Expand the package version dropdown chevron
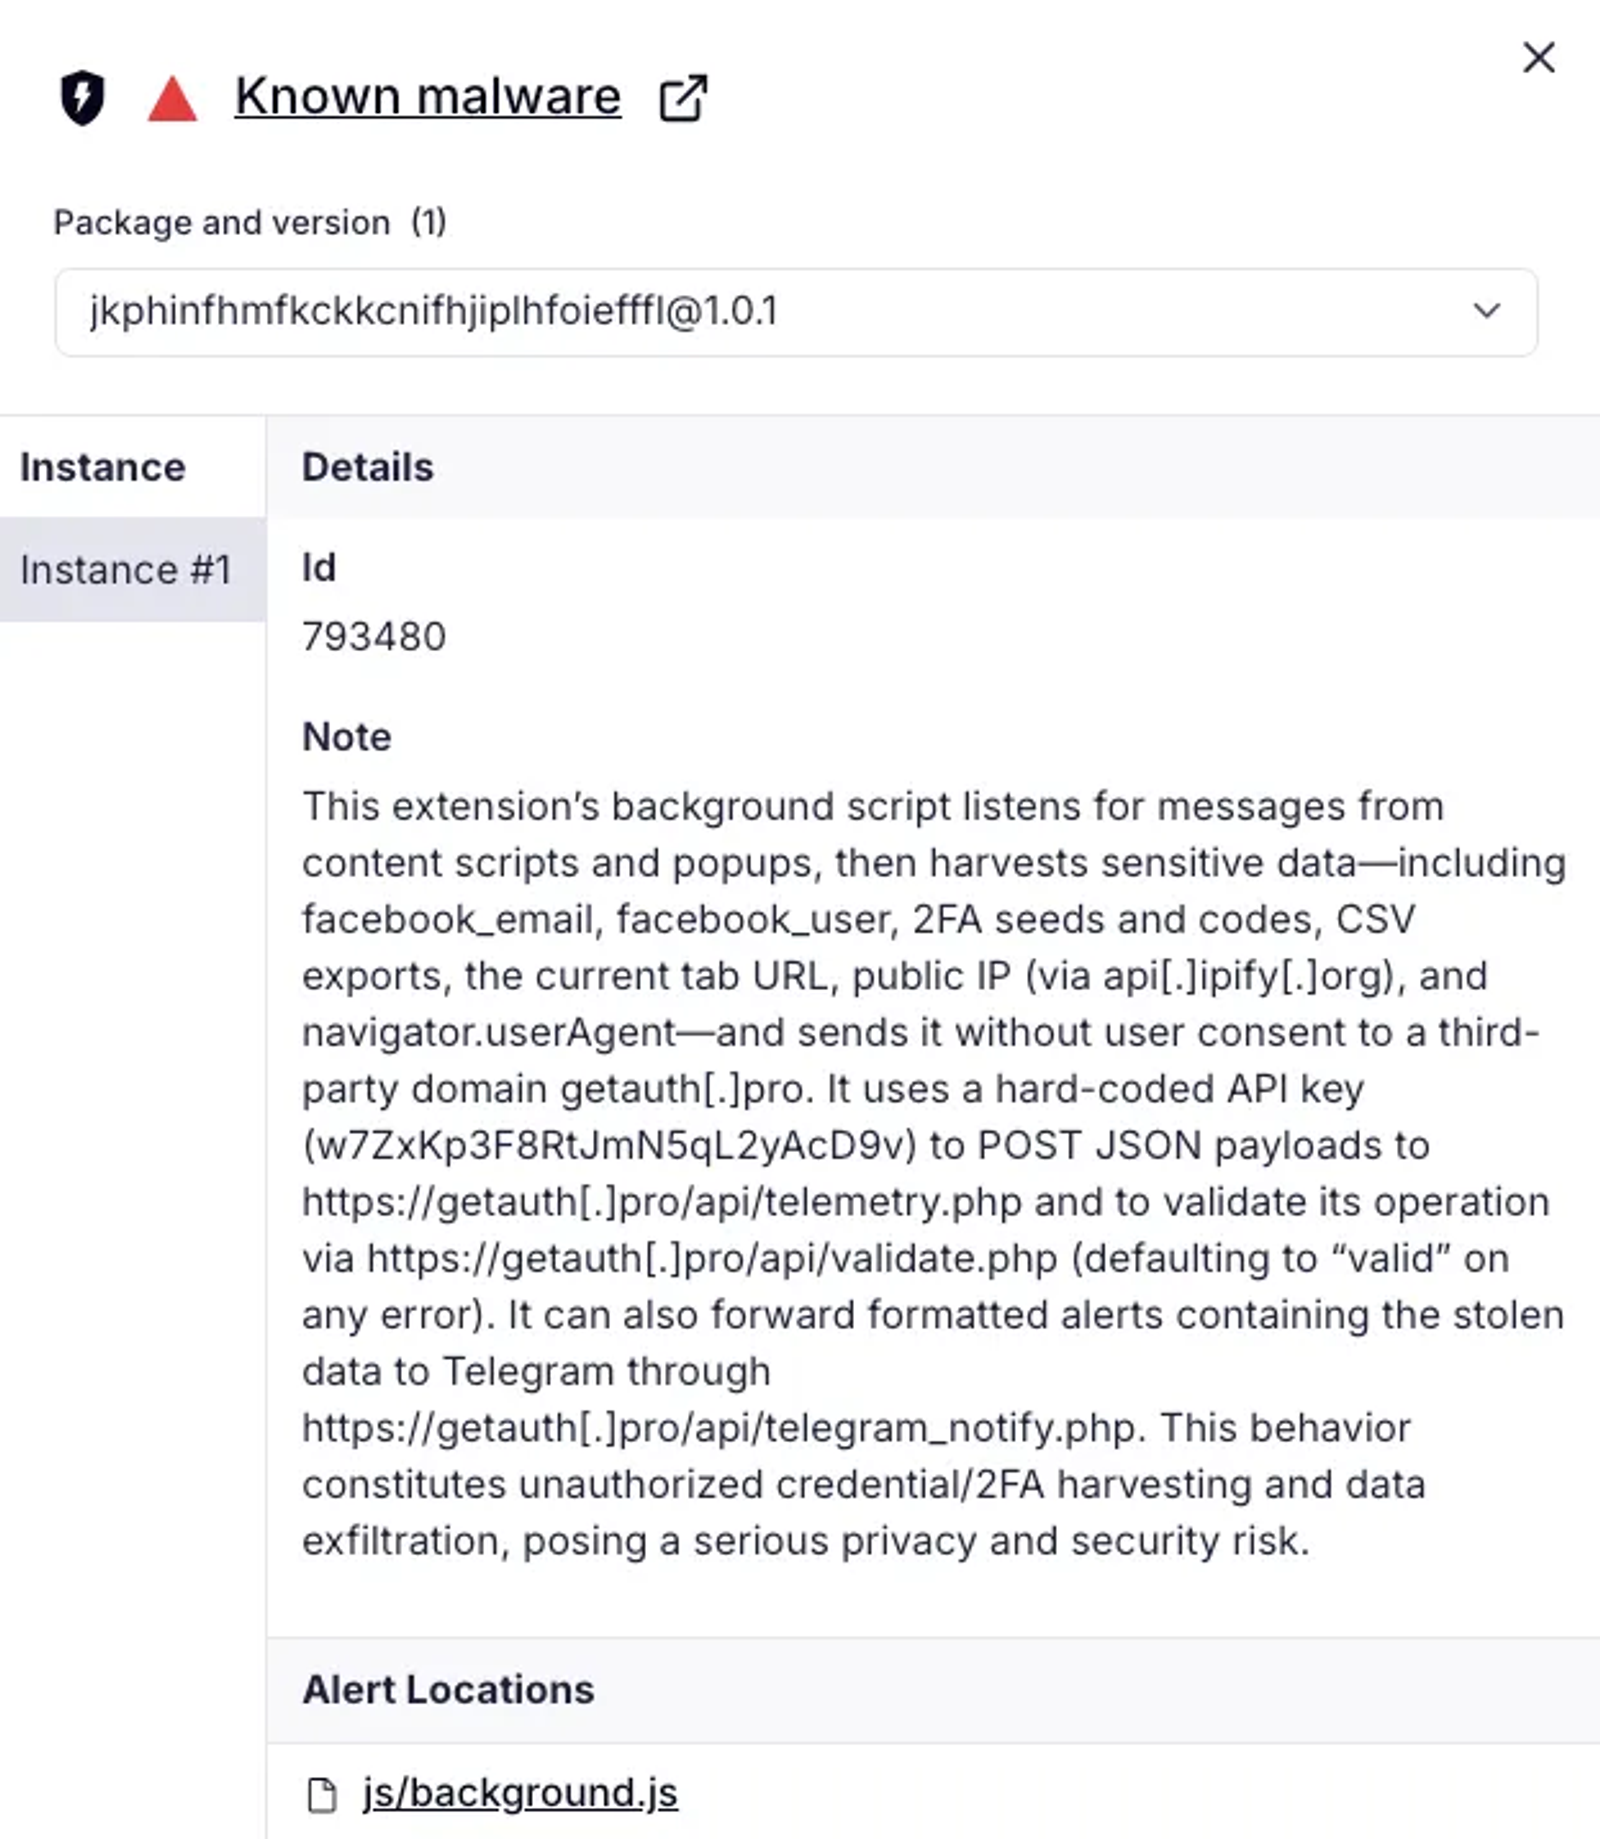The height and width of the screenshot is (1839, 1600). point(1486,311)
